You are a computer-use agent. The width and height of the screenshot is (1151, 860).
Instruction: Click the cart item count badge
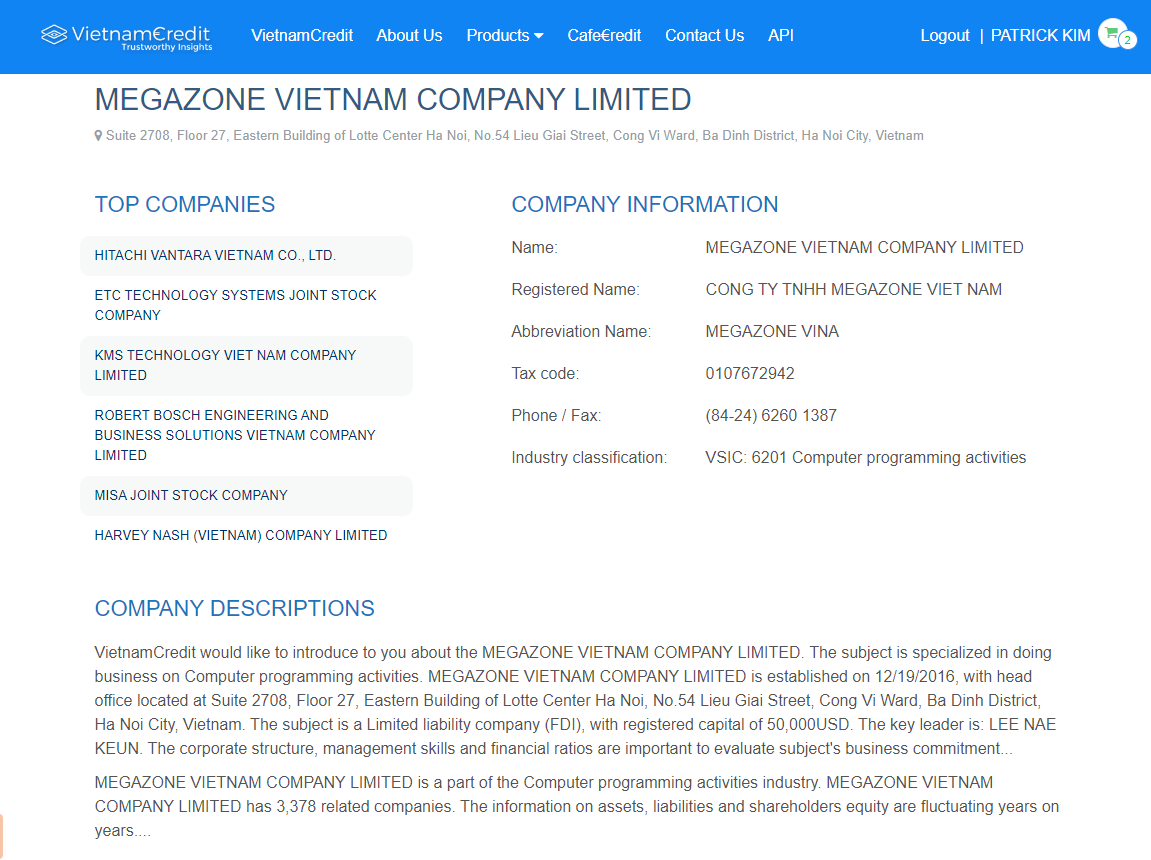tap(1128, 40)
